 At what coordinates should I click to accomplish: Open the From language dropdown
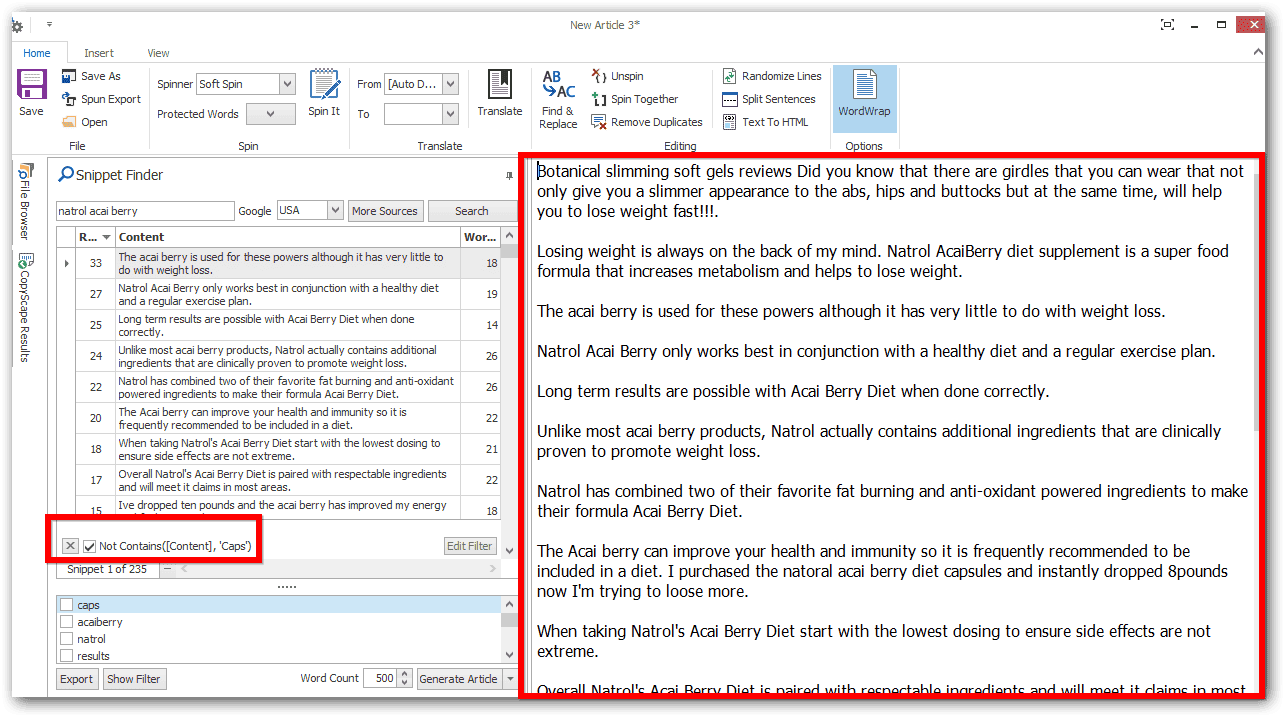450,84
